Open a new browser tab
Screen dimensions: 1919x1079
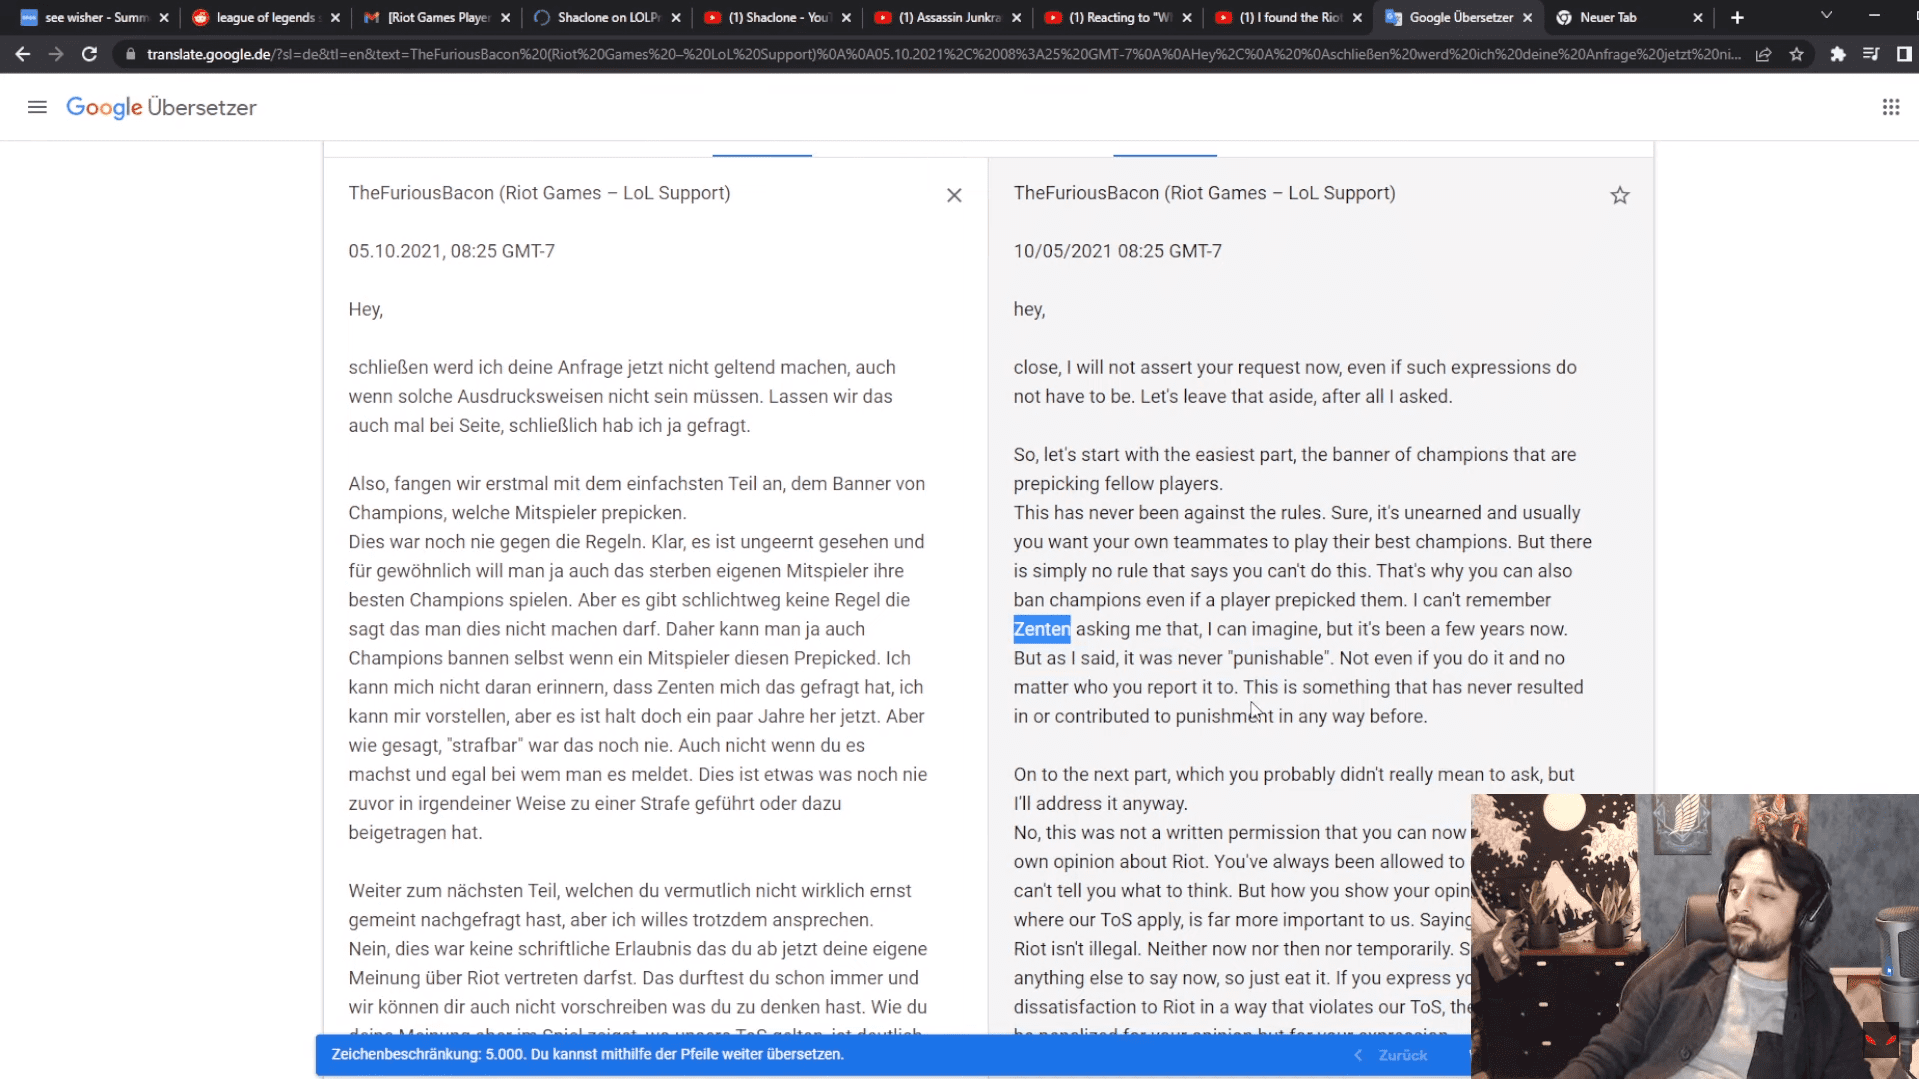pyautogui.click(x=1737, y=17)
